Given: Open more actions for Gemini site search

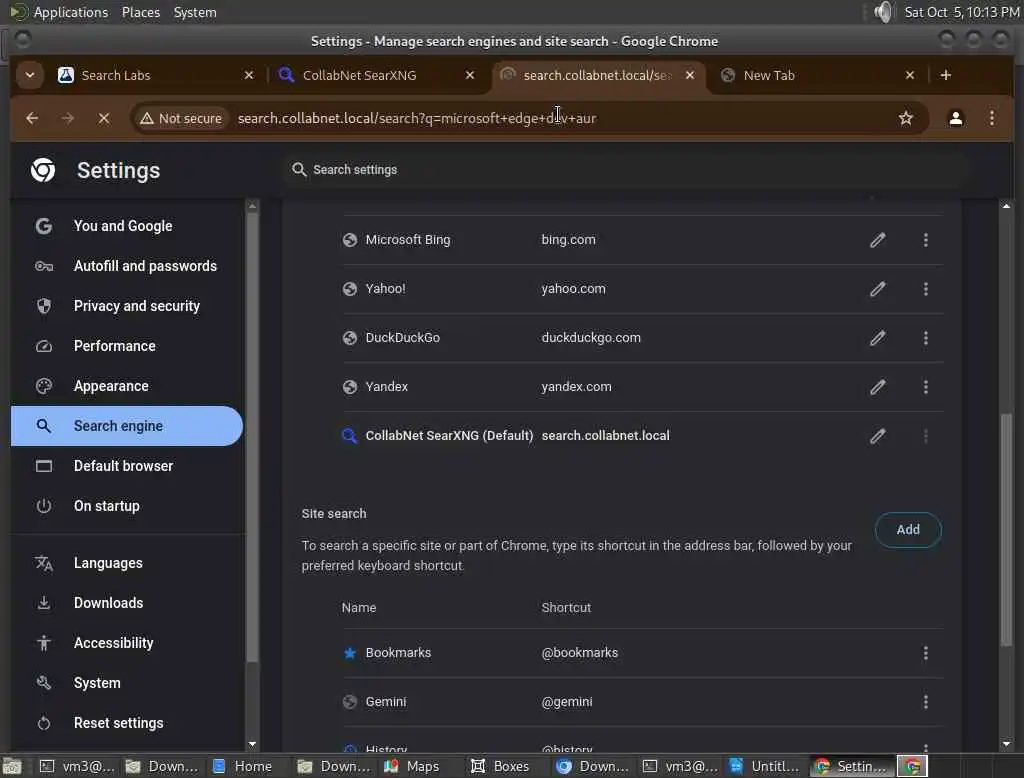Looking at the screenshot, I should [925, 702].
